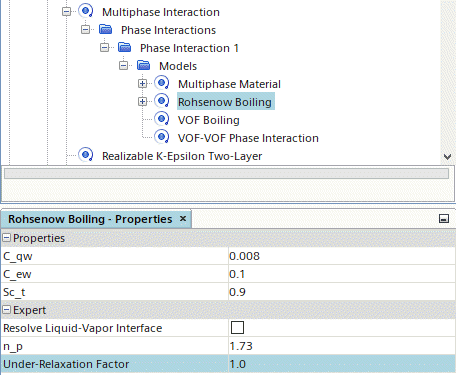Collapse the Properties section header
Image resolution: width=456 pixels, height=375 pixels.
click(7, 238)
